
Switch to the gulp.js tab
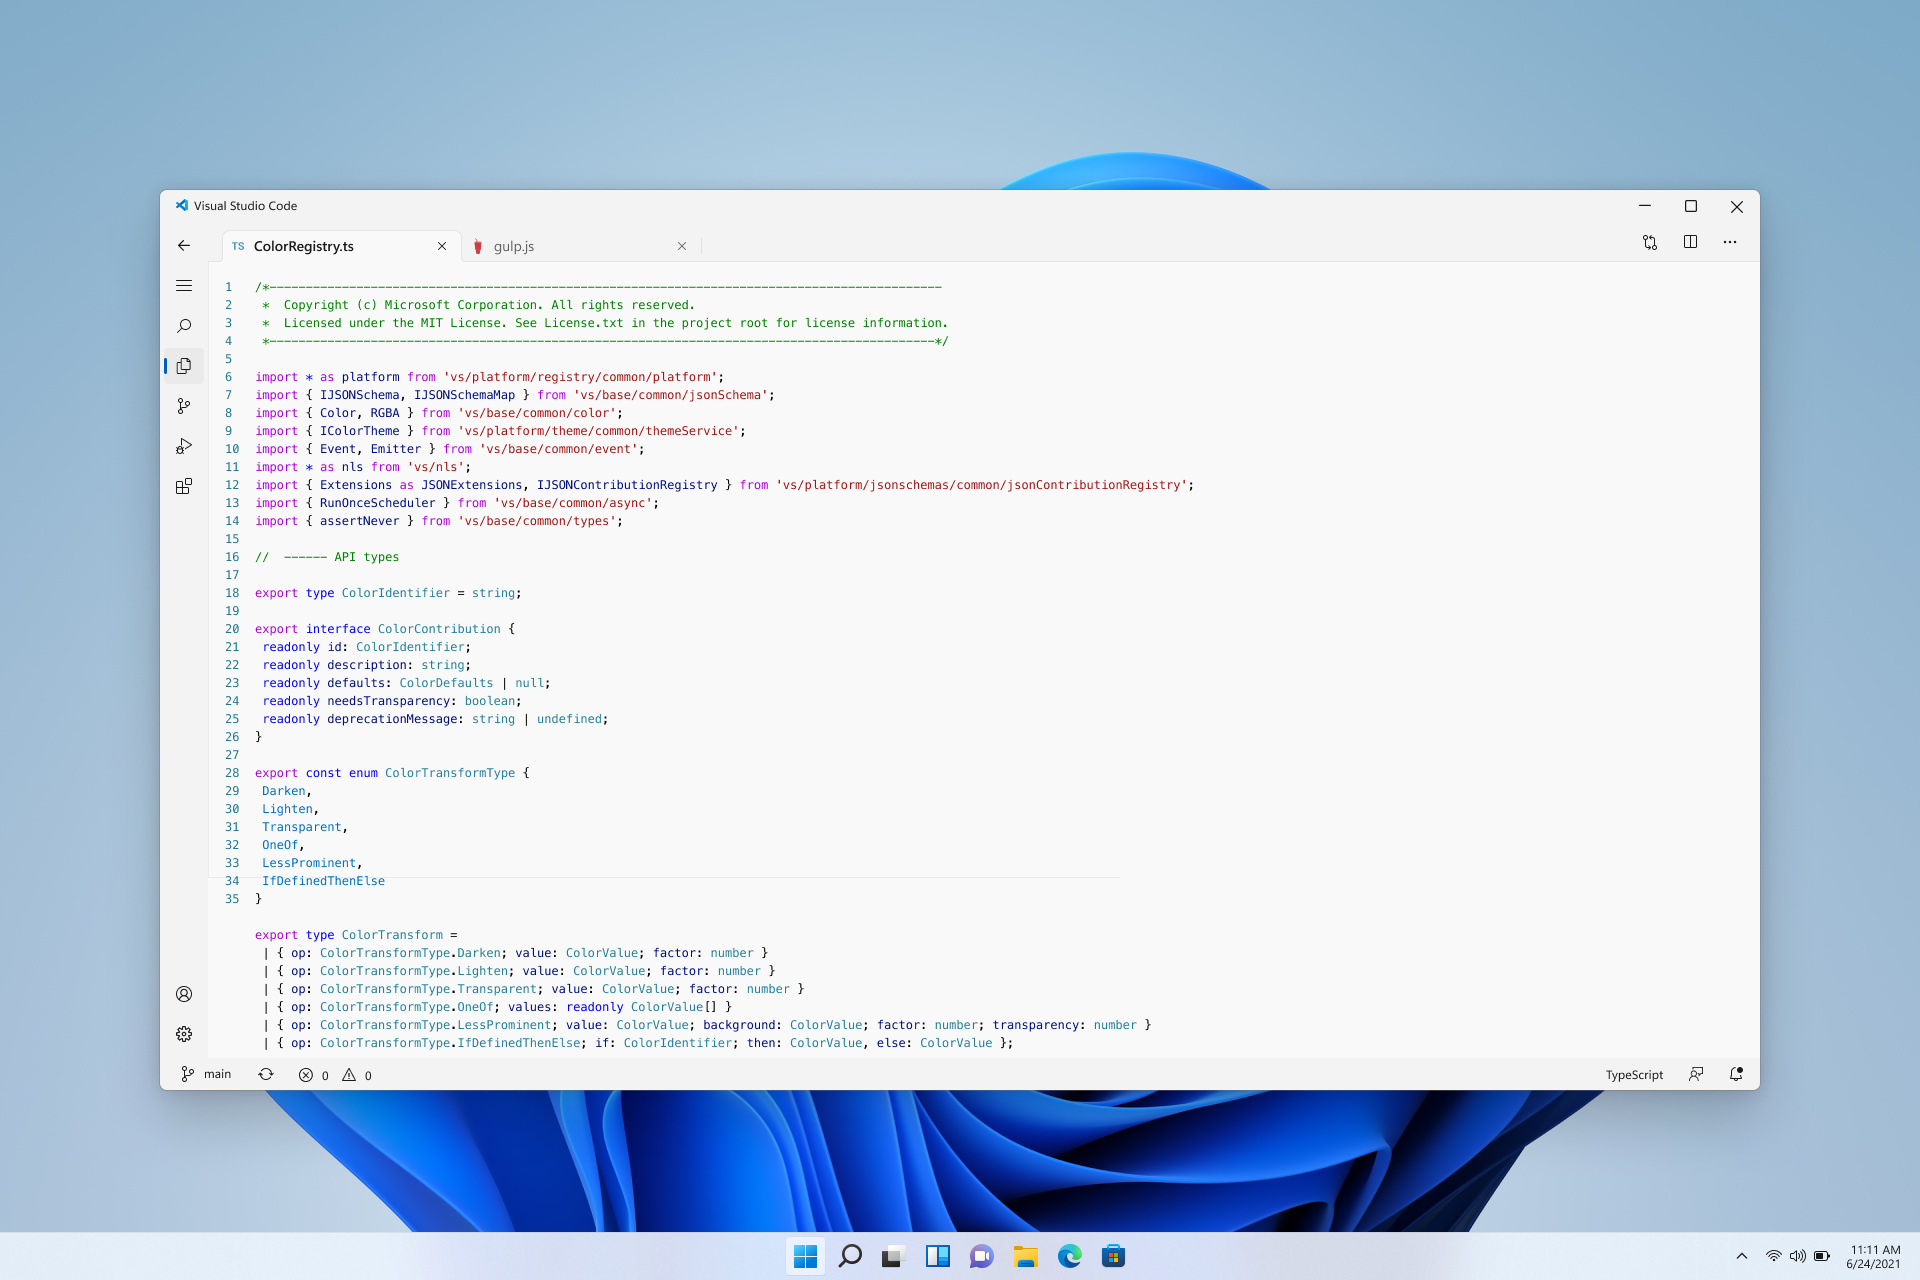pyautogui.click(x=514, y=246)
